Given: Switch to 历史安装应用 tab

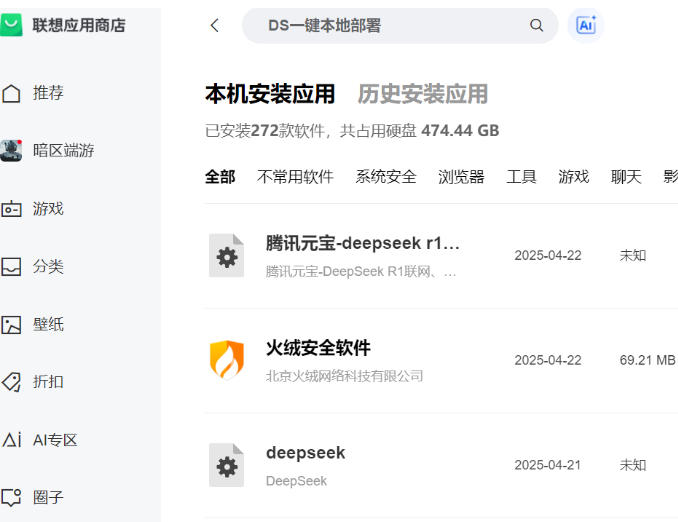Looking at the screenshot, I should point(422,94).
